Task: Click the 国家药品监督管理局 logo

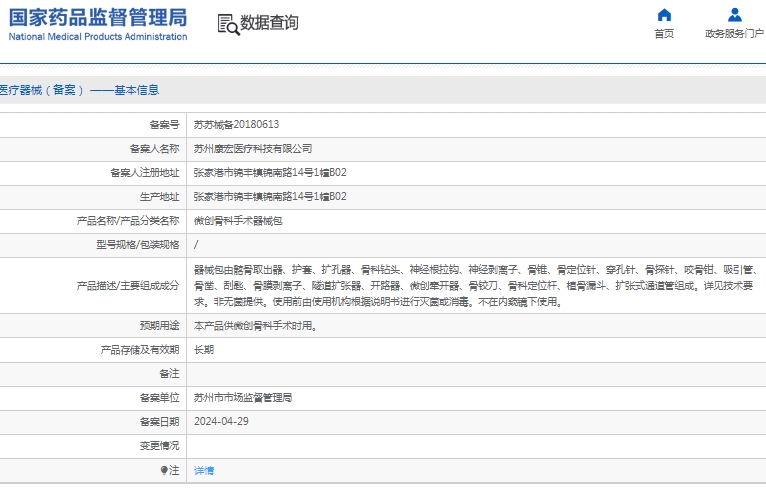Action: [x=98, y=18]
